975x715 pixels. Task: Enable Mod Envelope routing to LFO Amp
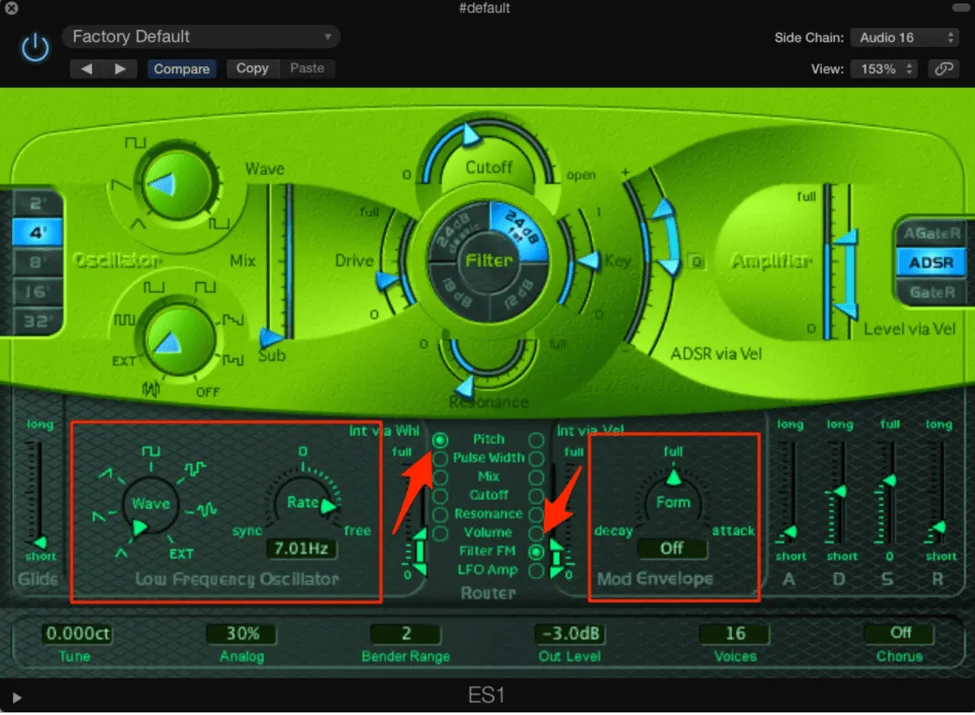click(536, 571)
